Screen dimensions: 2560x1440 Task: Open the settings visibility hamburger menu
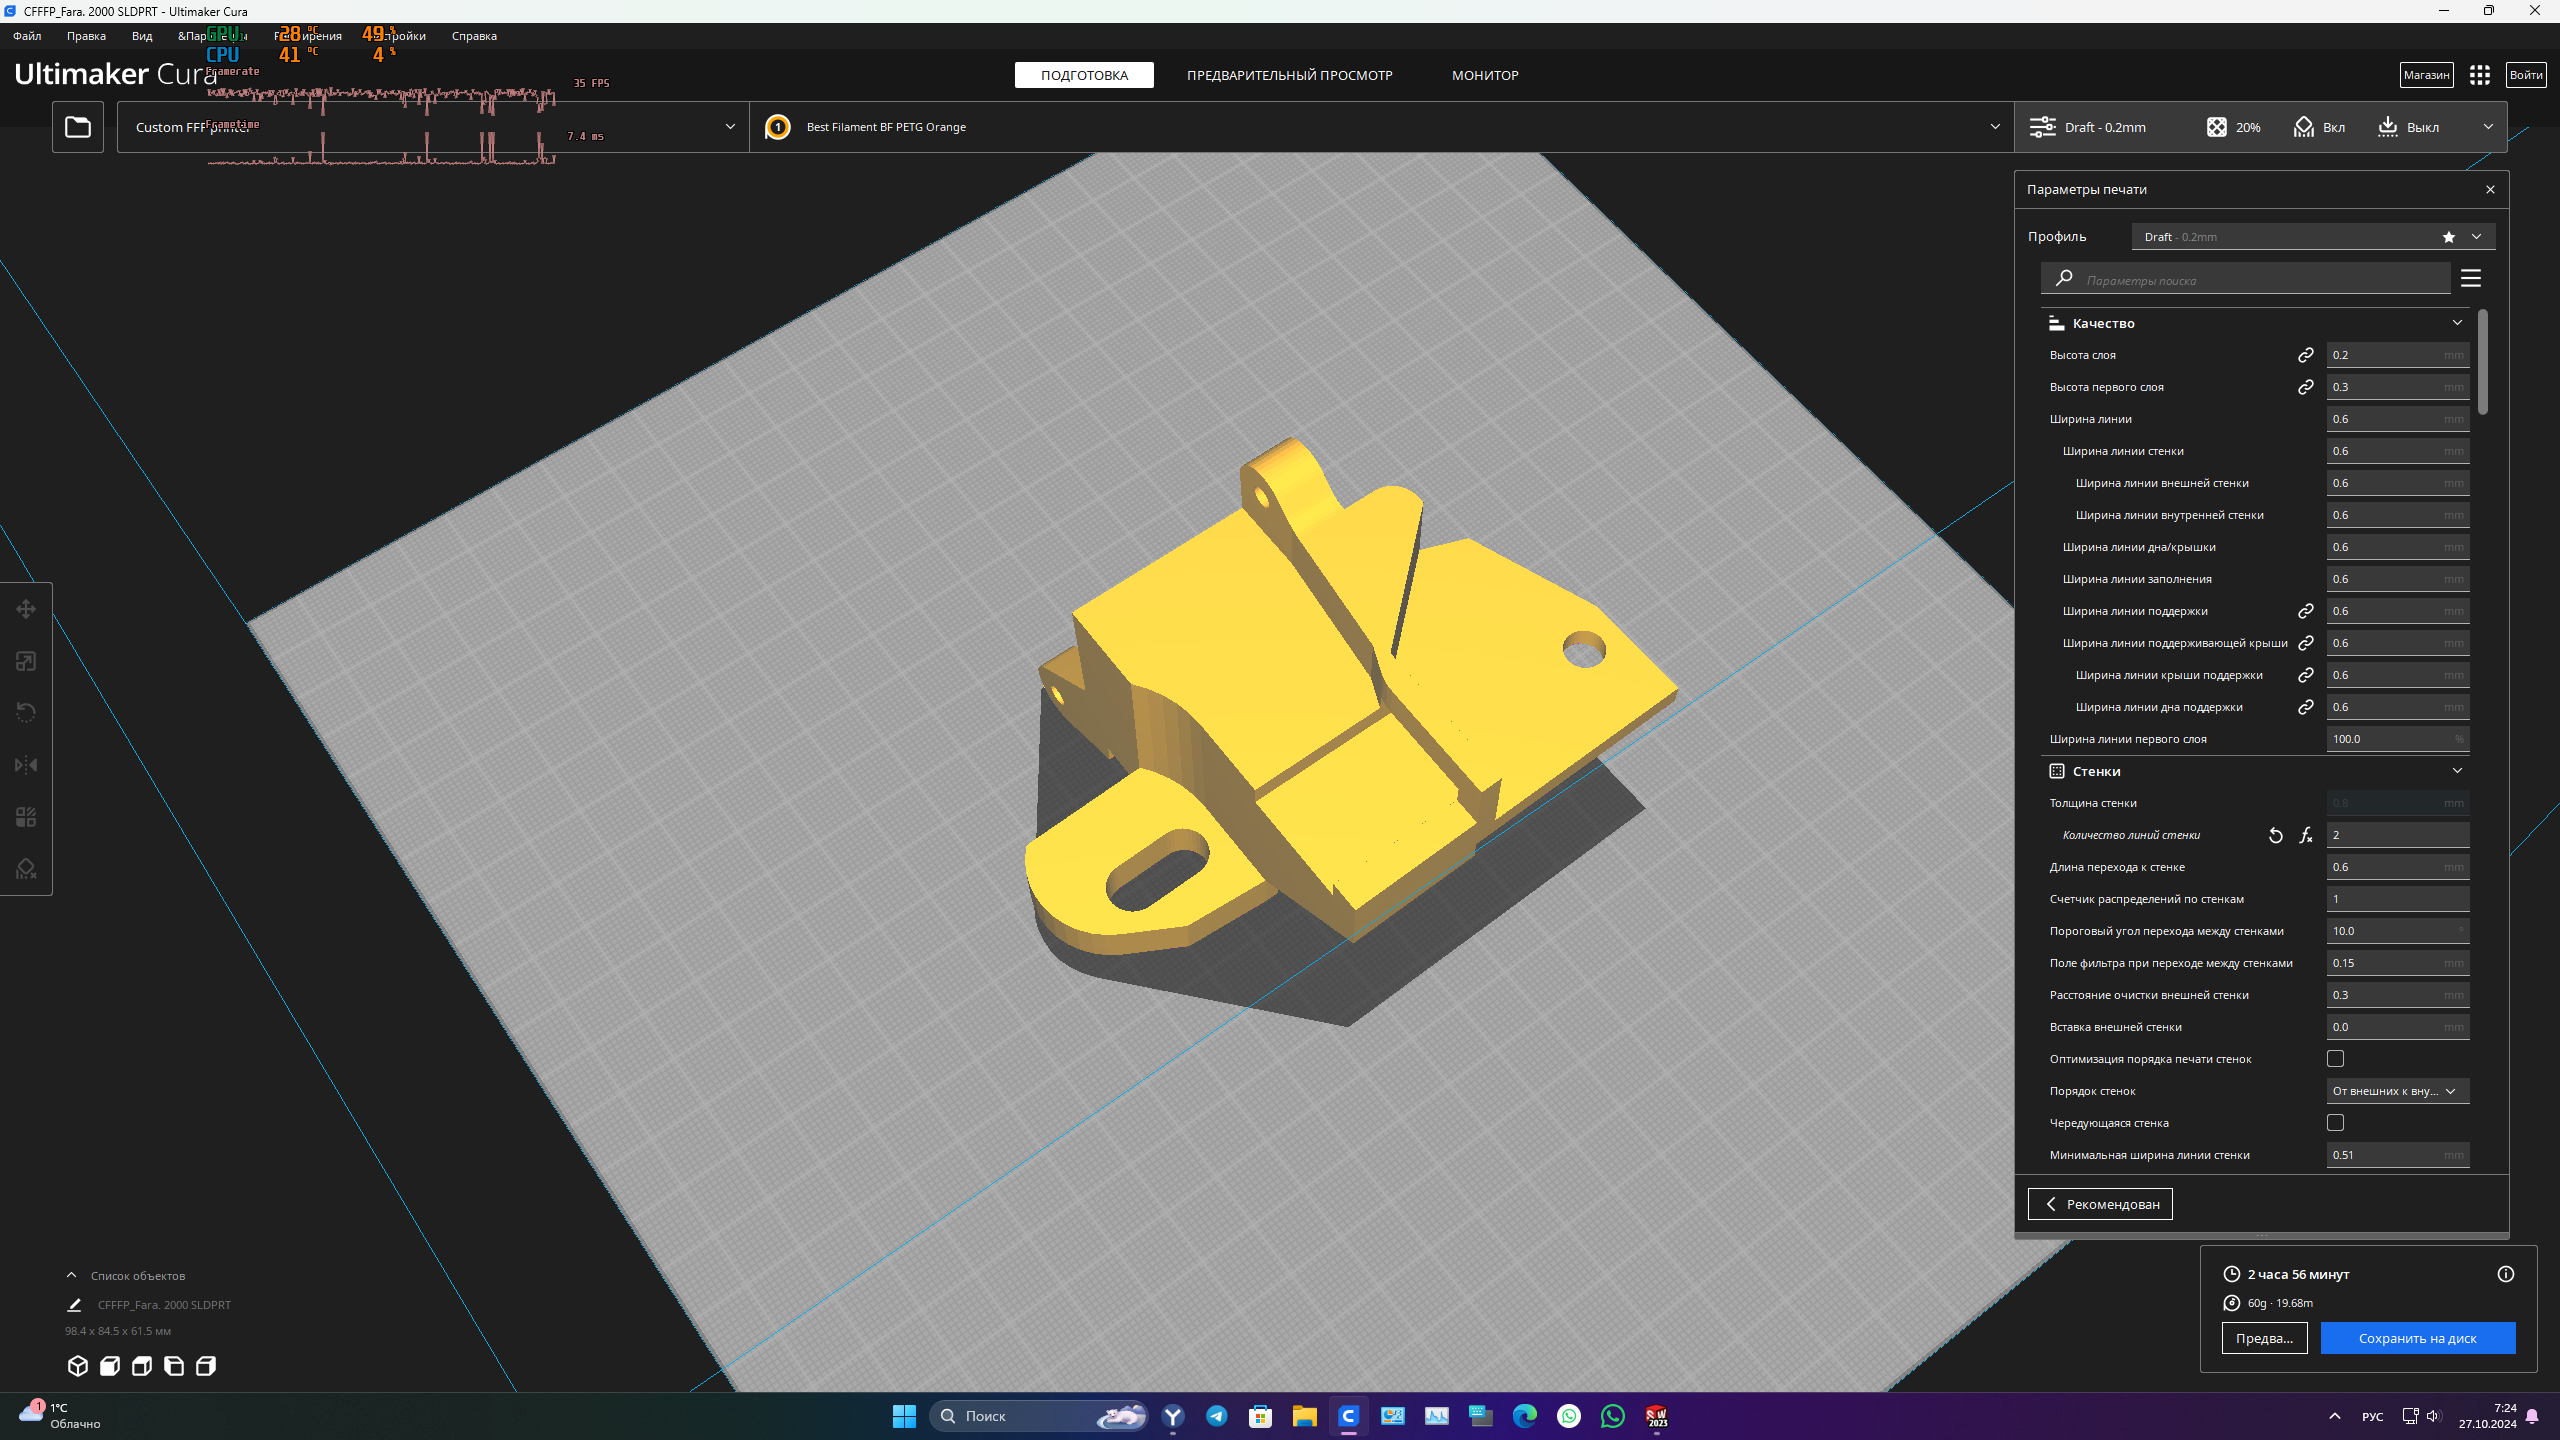(2471, 279)
